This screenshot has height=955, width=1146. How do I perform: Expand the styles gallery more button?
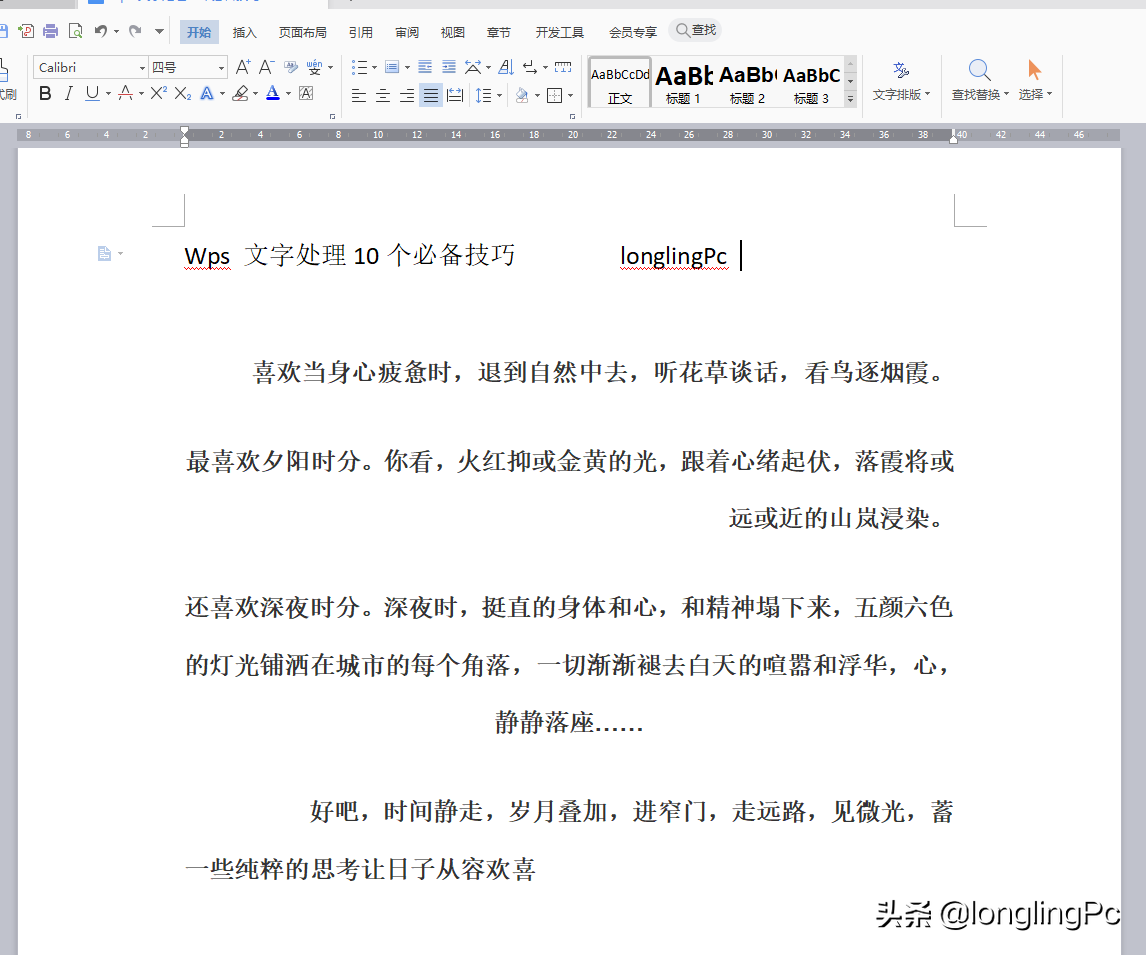[x=850, y=99]
